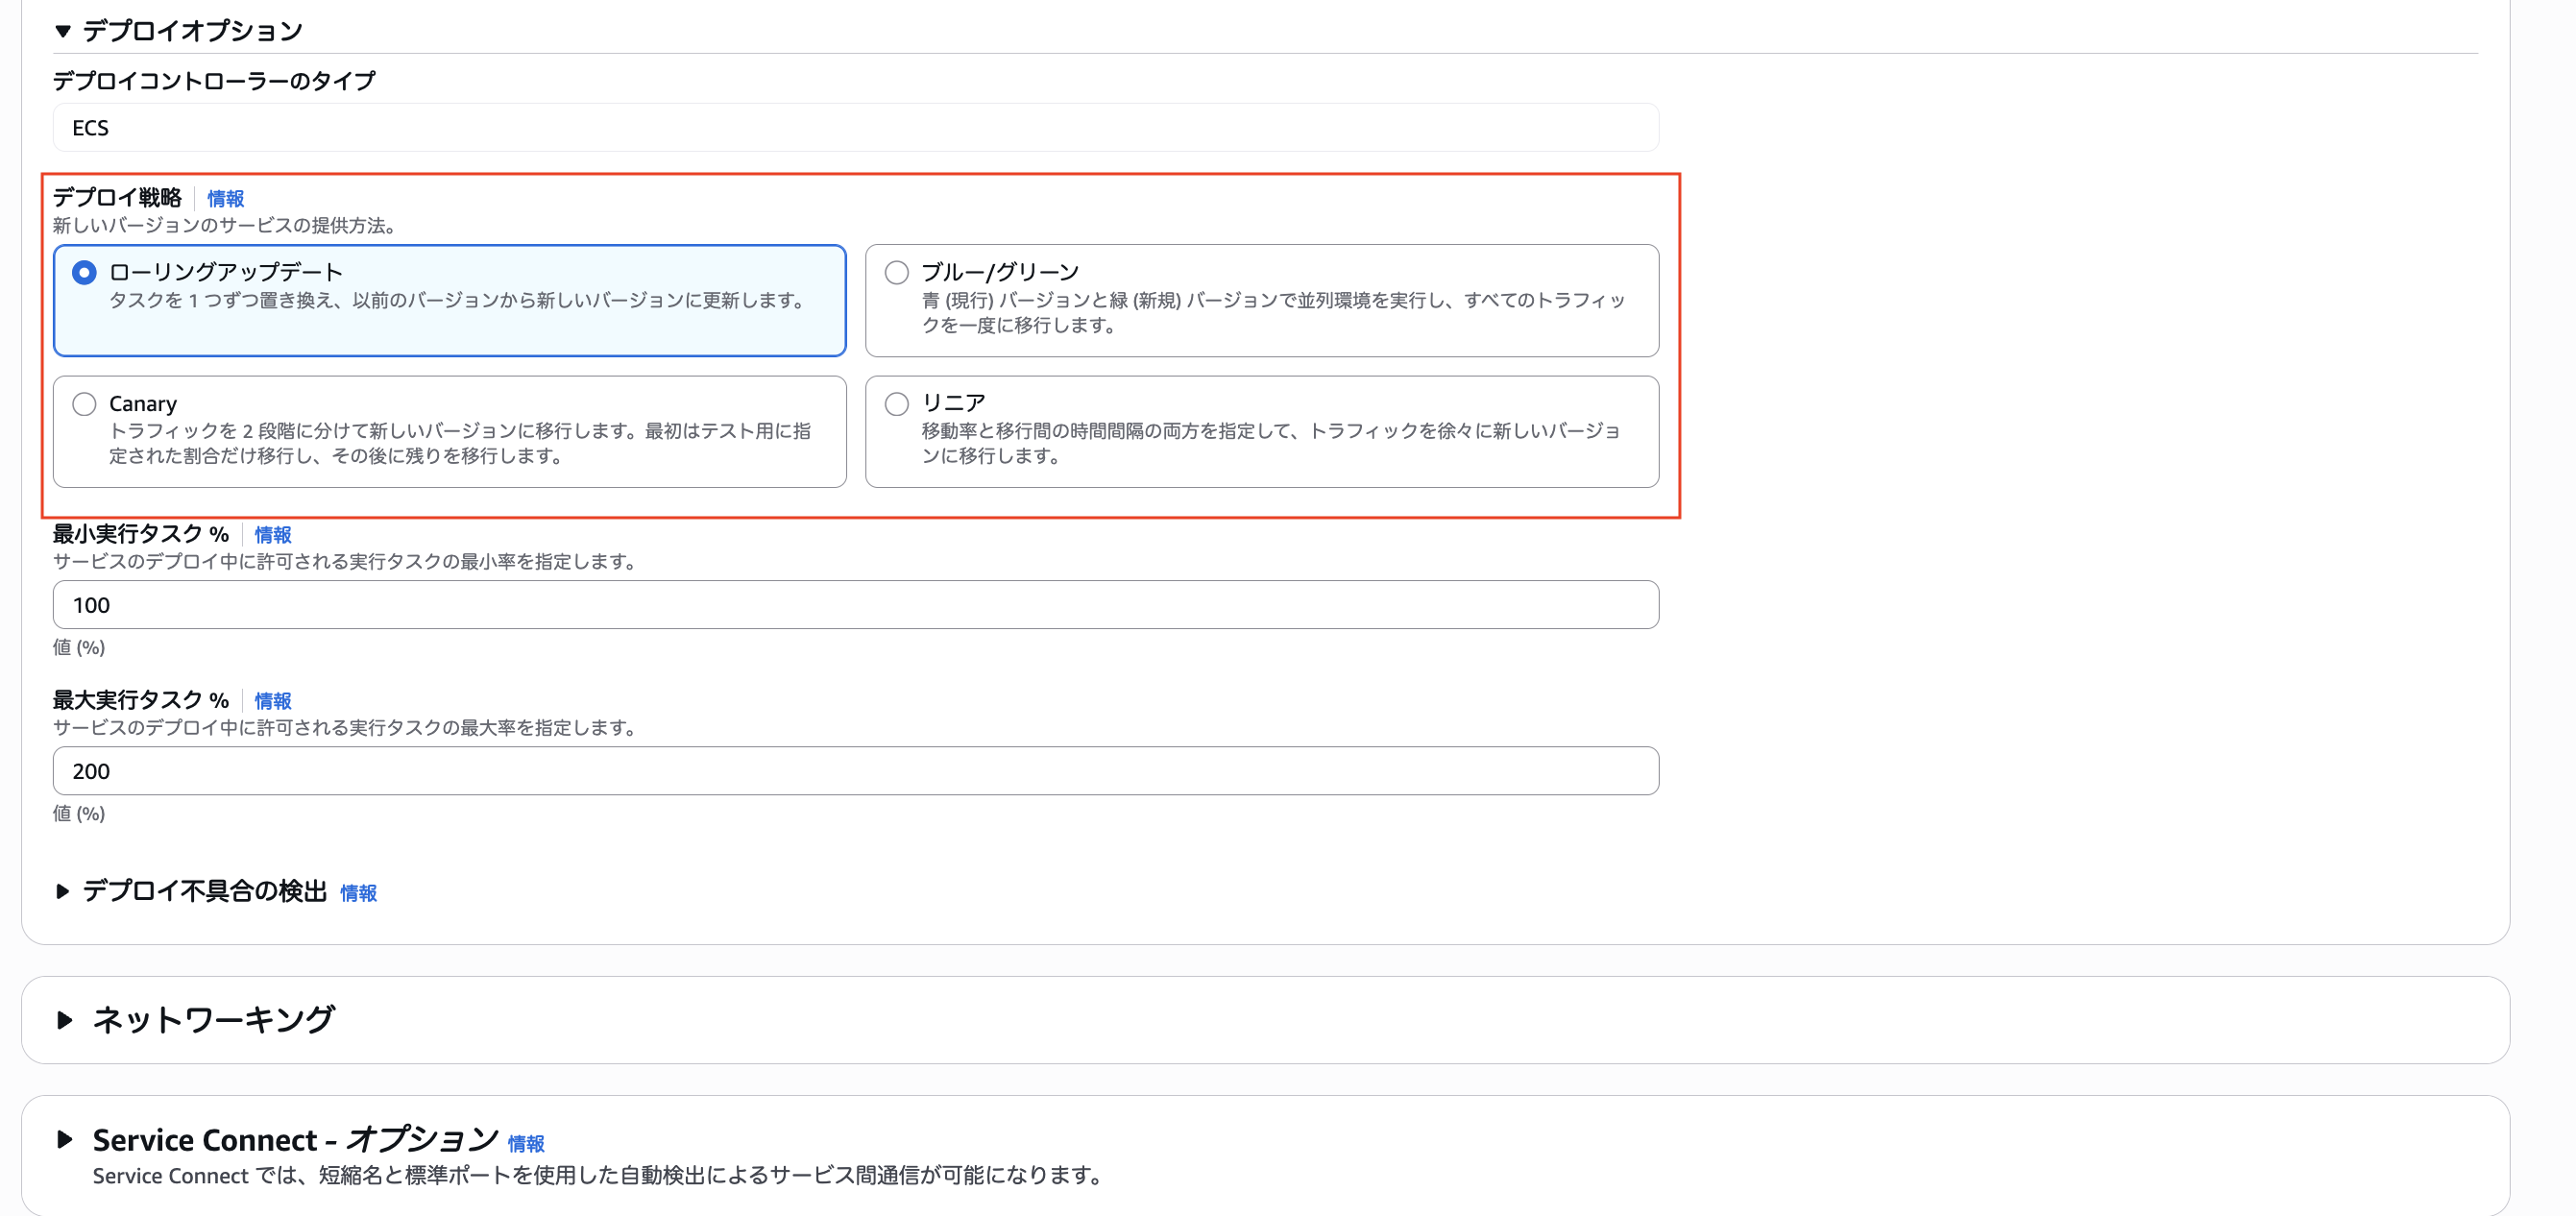Click the ブルー/グリーン option card
The height and width of the screenshot is (1216, 2576).
click(x=1263, y=300)
